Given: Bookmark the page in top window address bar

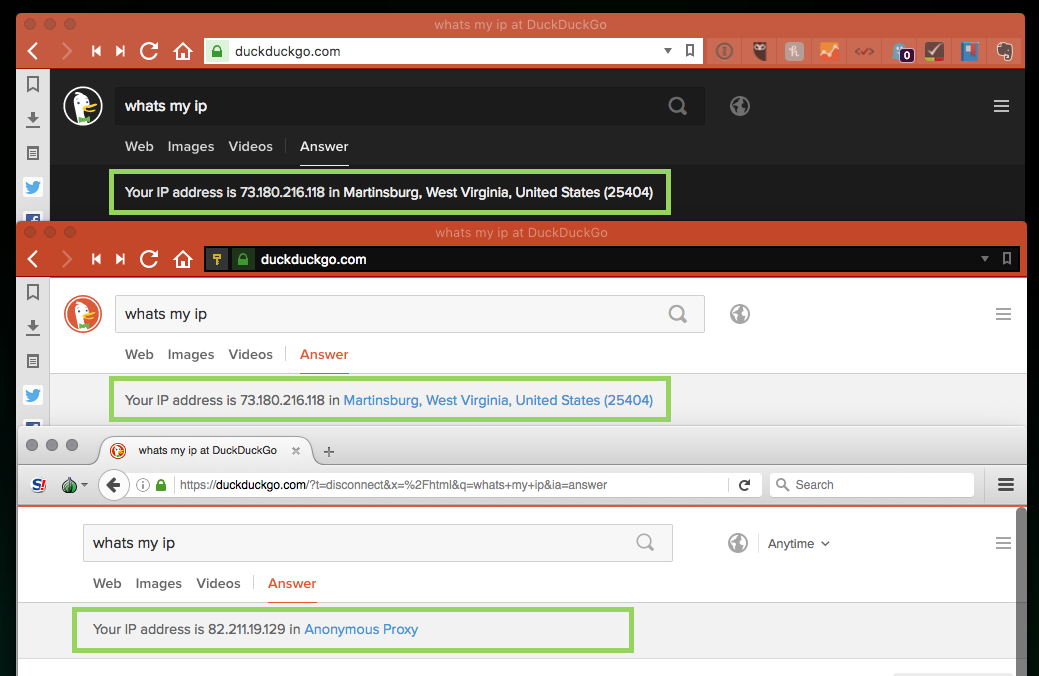Looking at the screenshot, I should pyautogui.click(x=690, y=50).
